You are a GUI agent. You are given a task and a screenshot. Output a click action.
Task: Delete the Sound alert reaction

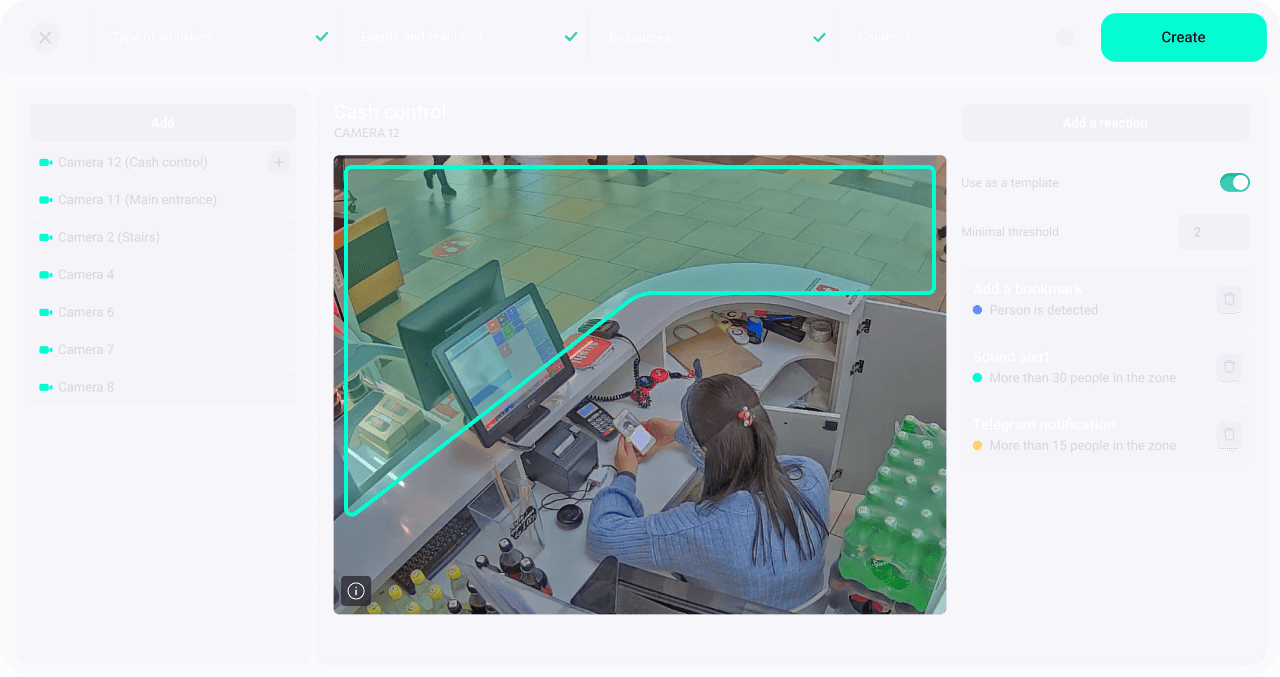pyautogui.click(x=1230, y=367)
